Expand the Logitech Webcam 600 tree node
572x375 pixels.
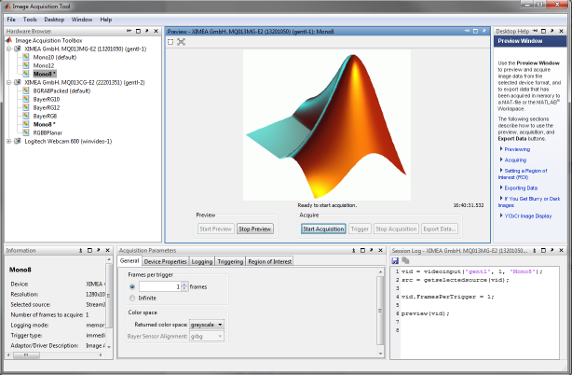(9, 141)
